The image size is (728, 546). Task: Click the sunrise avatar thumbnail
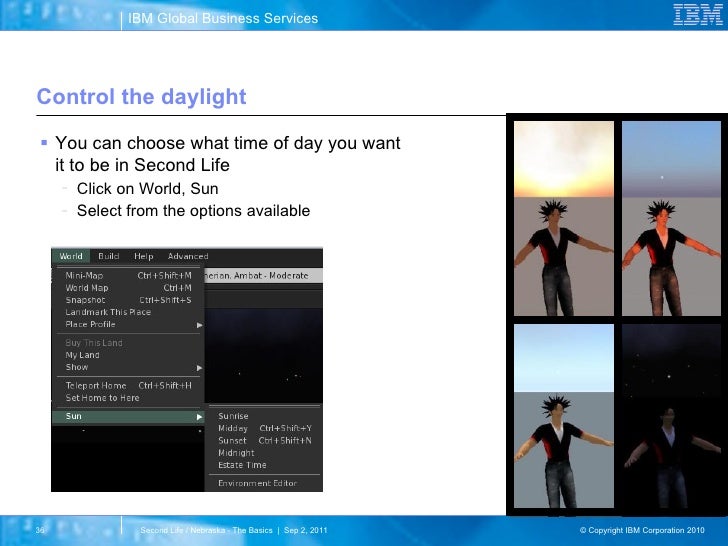(564, 219)
